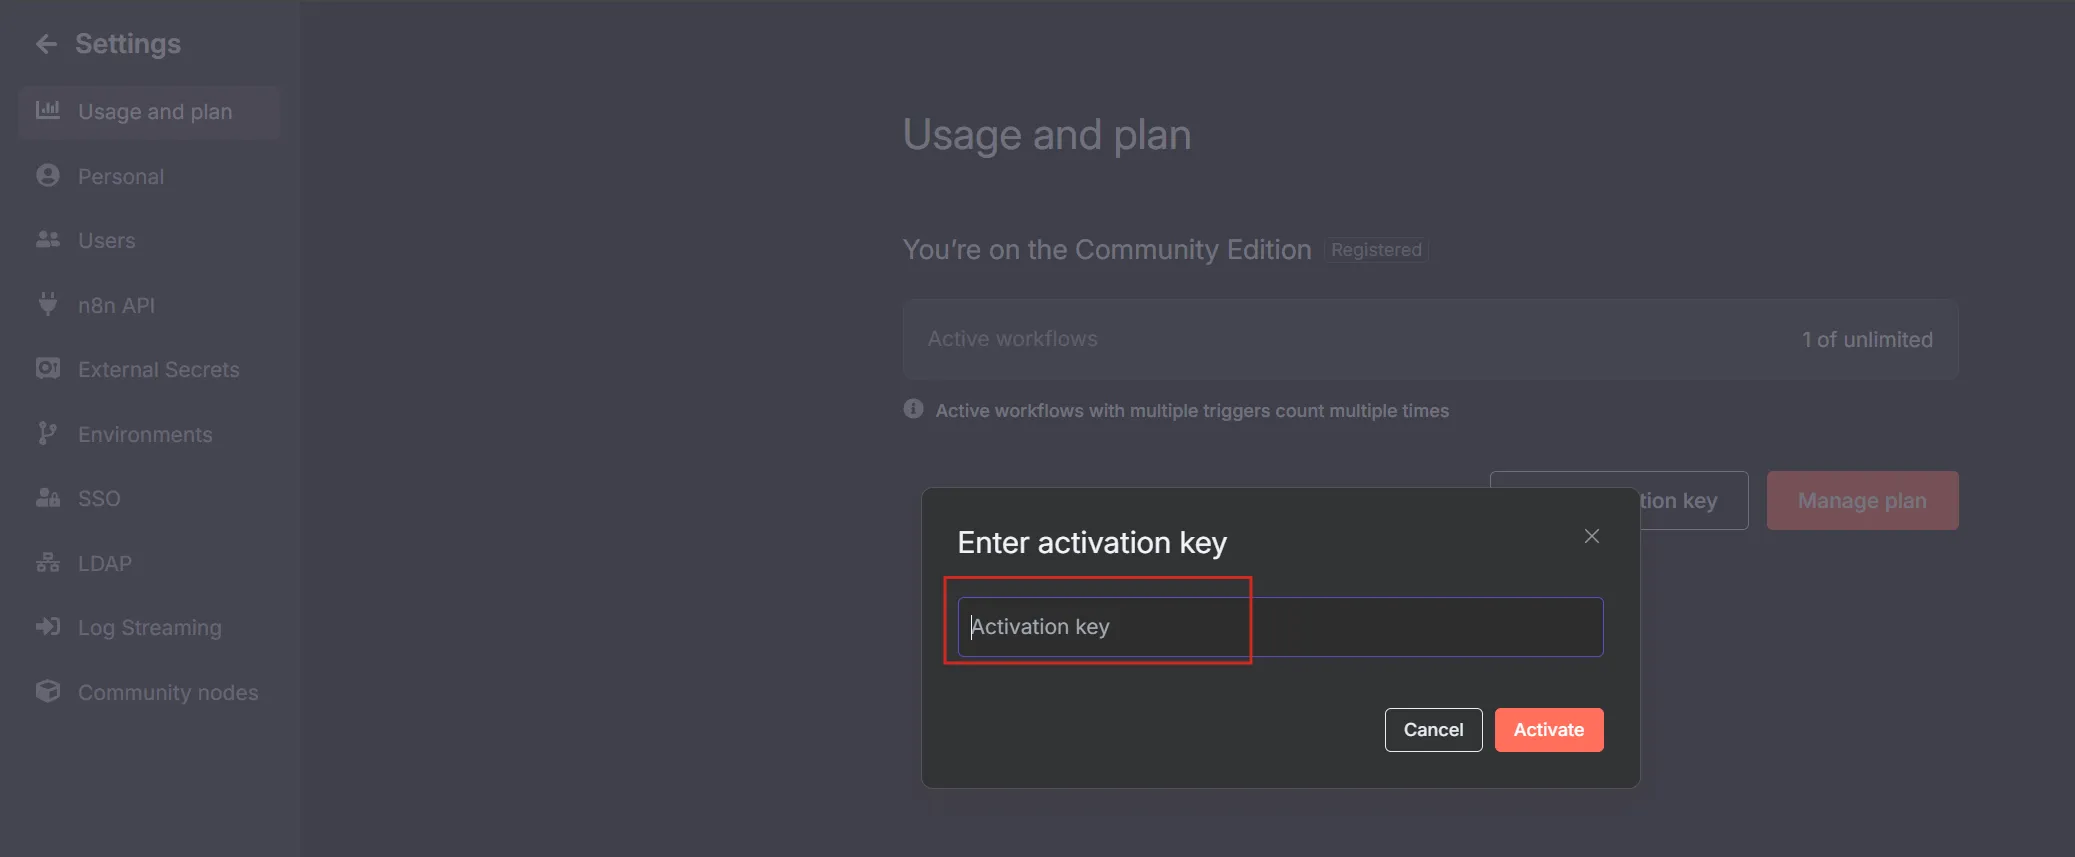2075x857 pixels.
Task: Click the Activate button
Action: [1548, 729]
